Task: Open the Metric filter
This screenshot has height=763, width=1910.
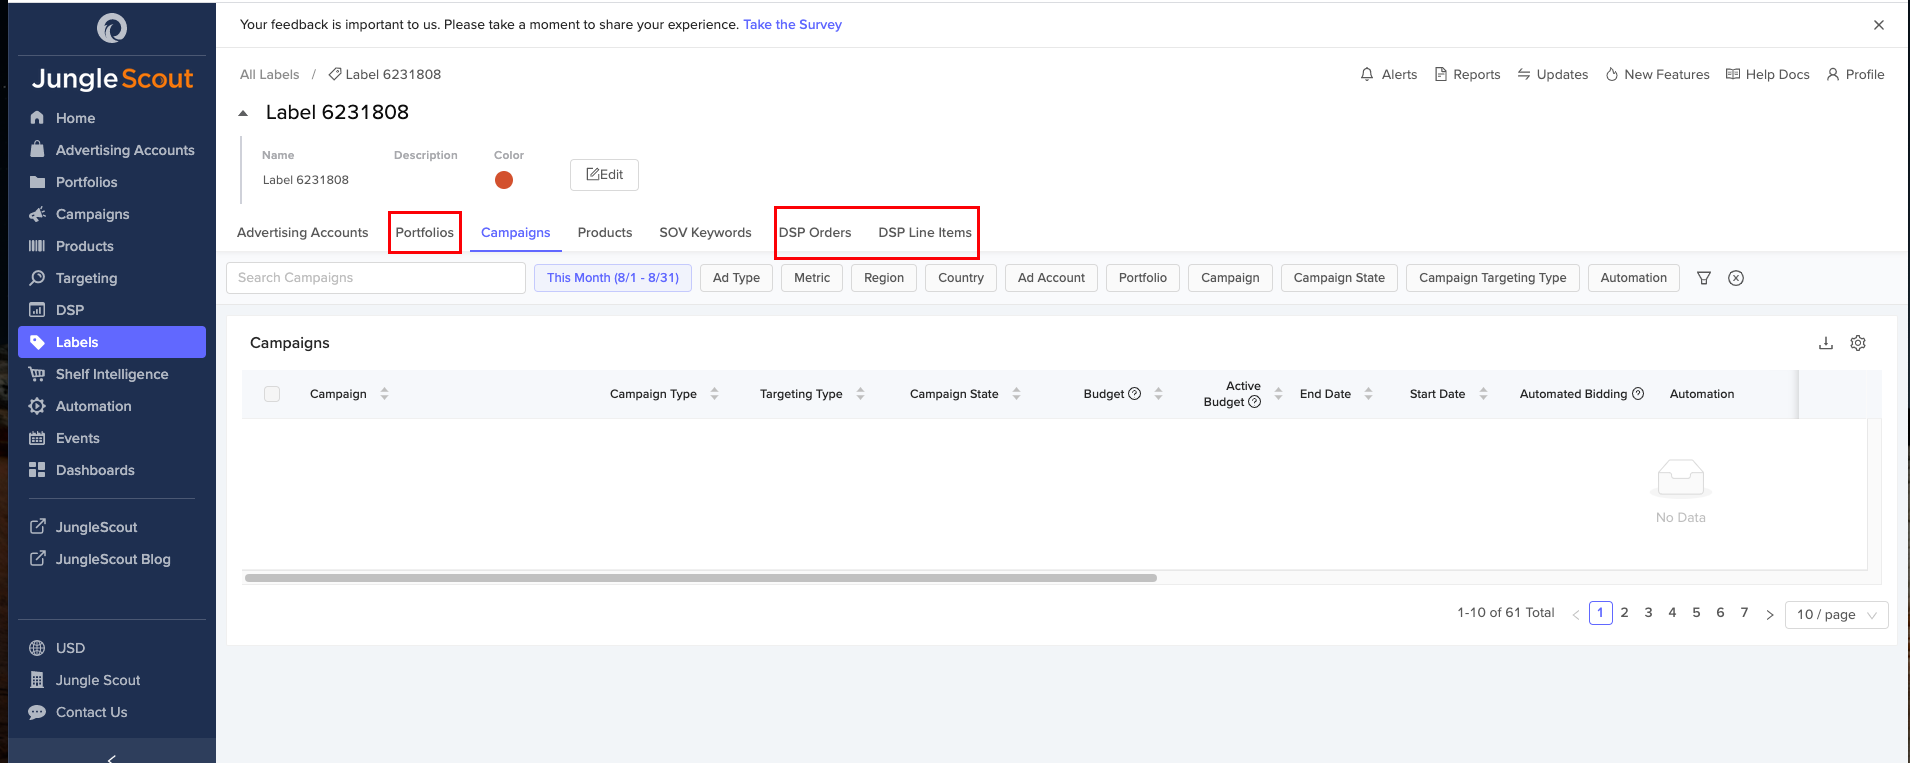Action: [x=812, y=278]
